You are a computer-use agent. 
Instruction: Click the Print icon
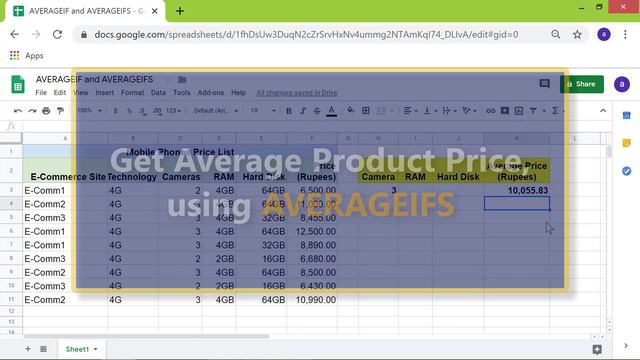[x=46, y=111]
